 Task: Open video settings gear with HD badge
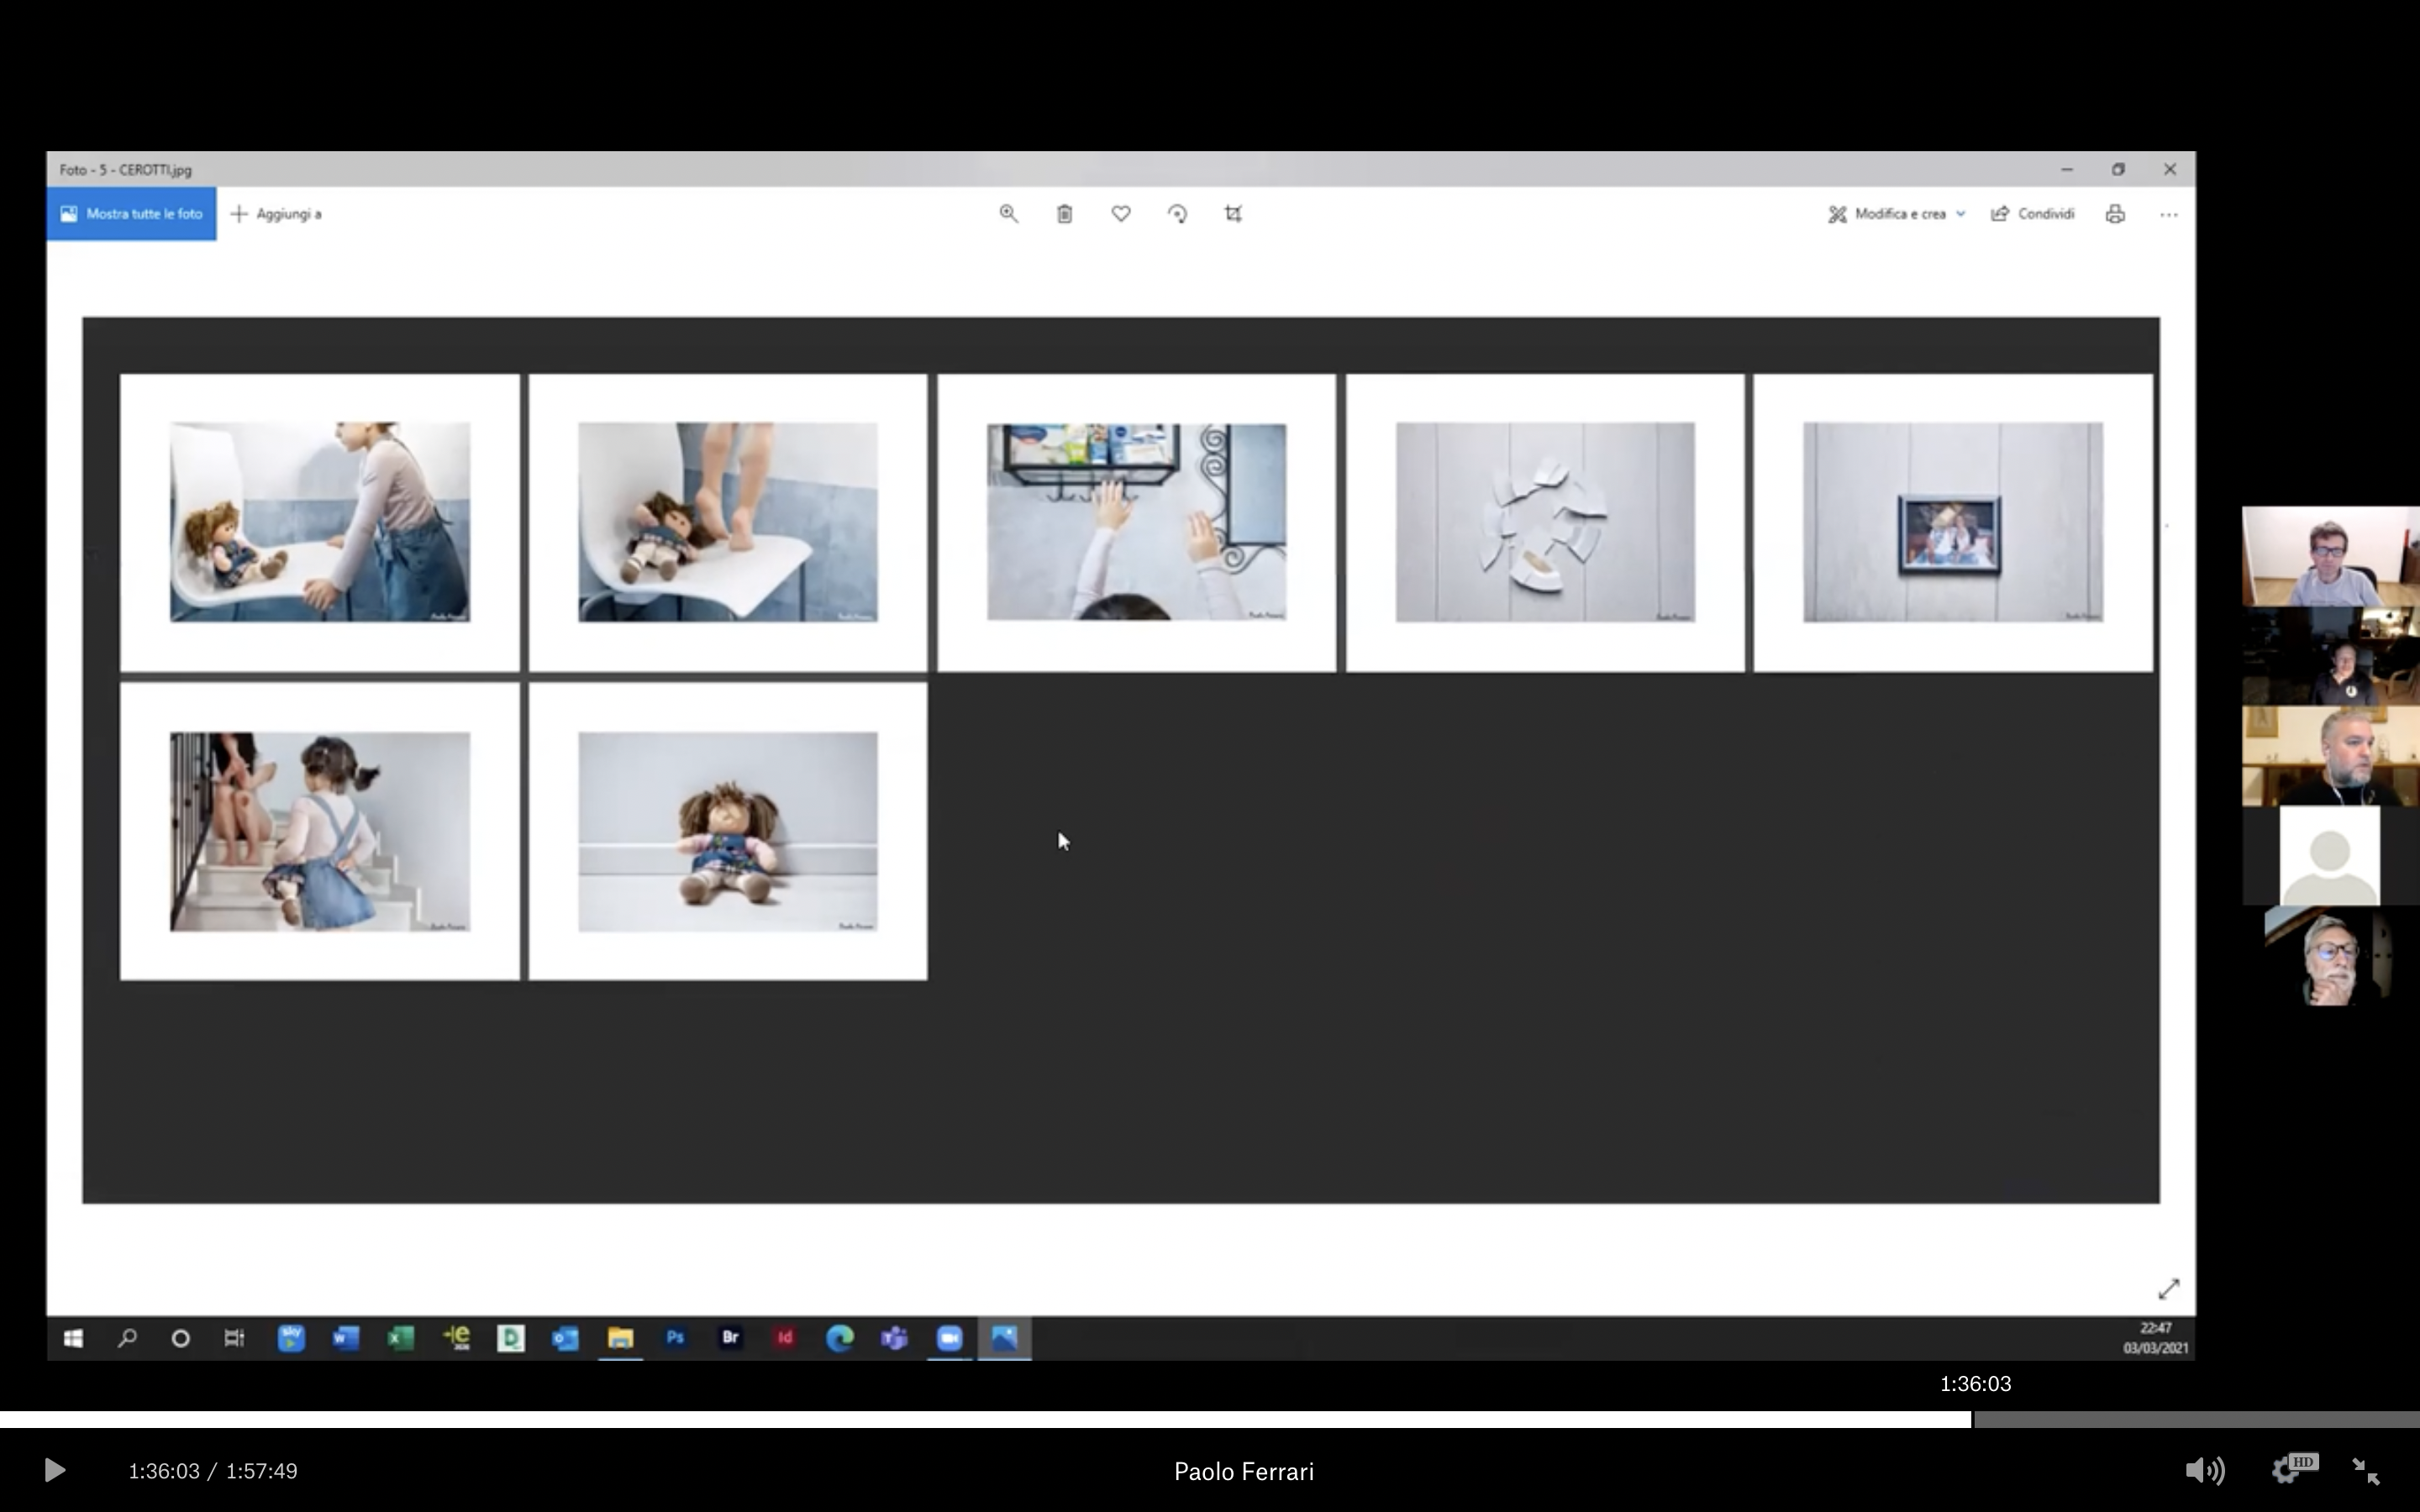(2292, 1469)
